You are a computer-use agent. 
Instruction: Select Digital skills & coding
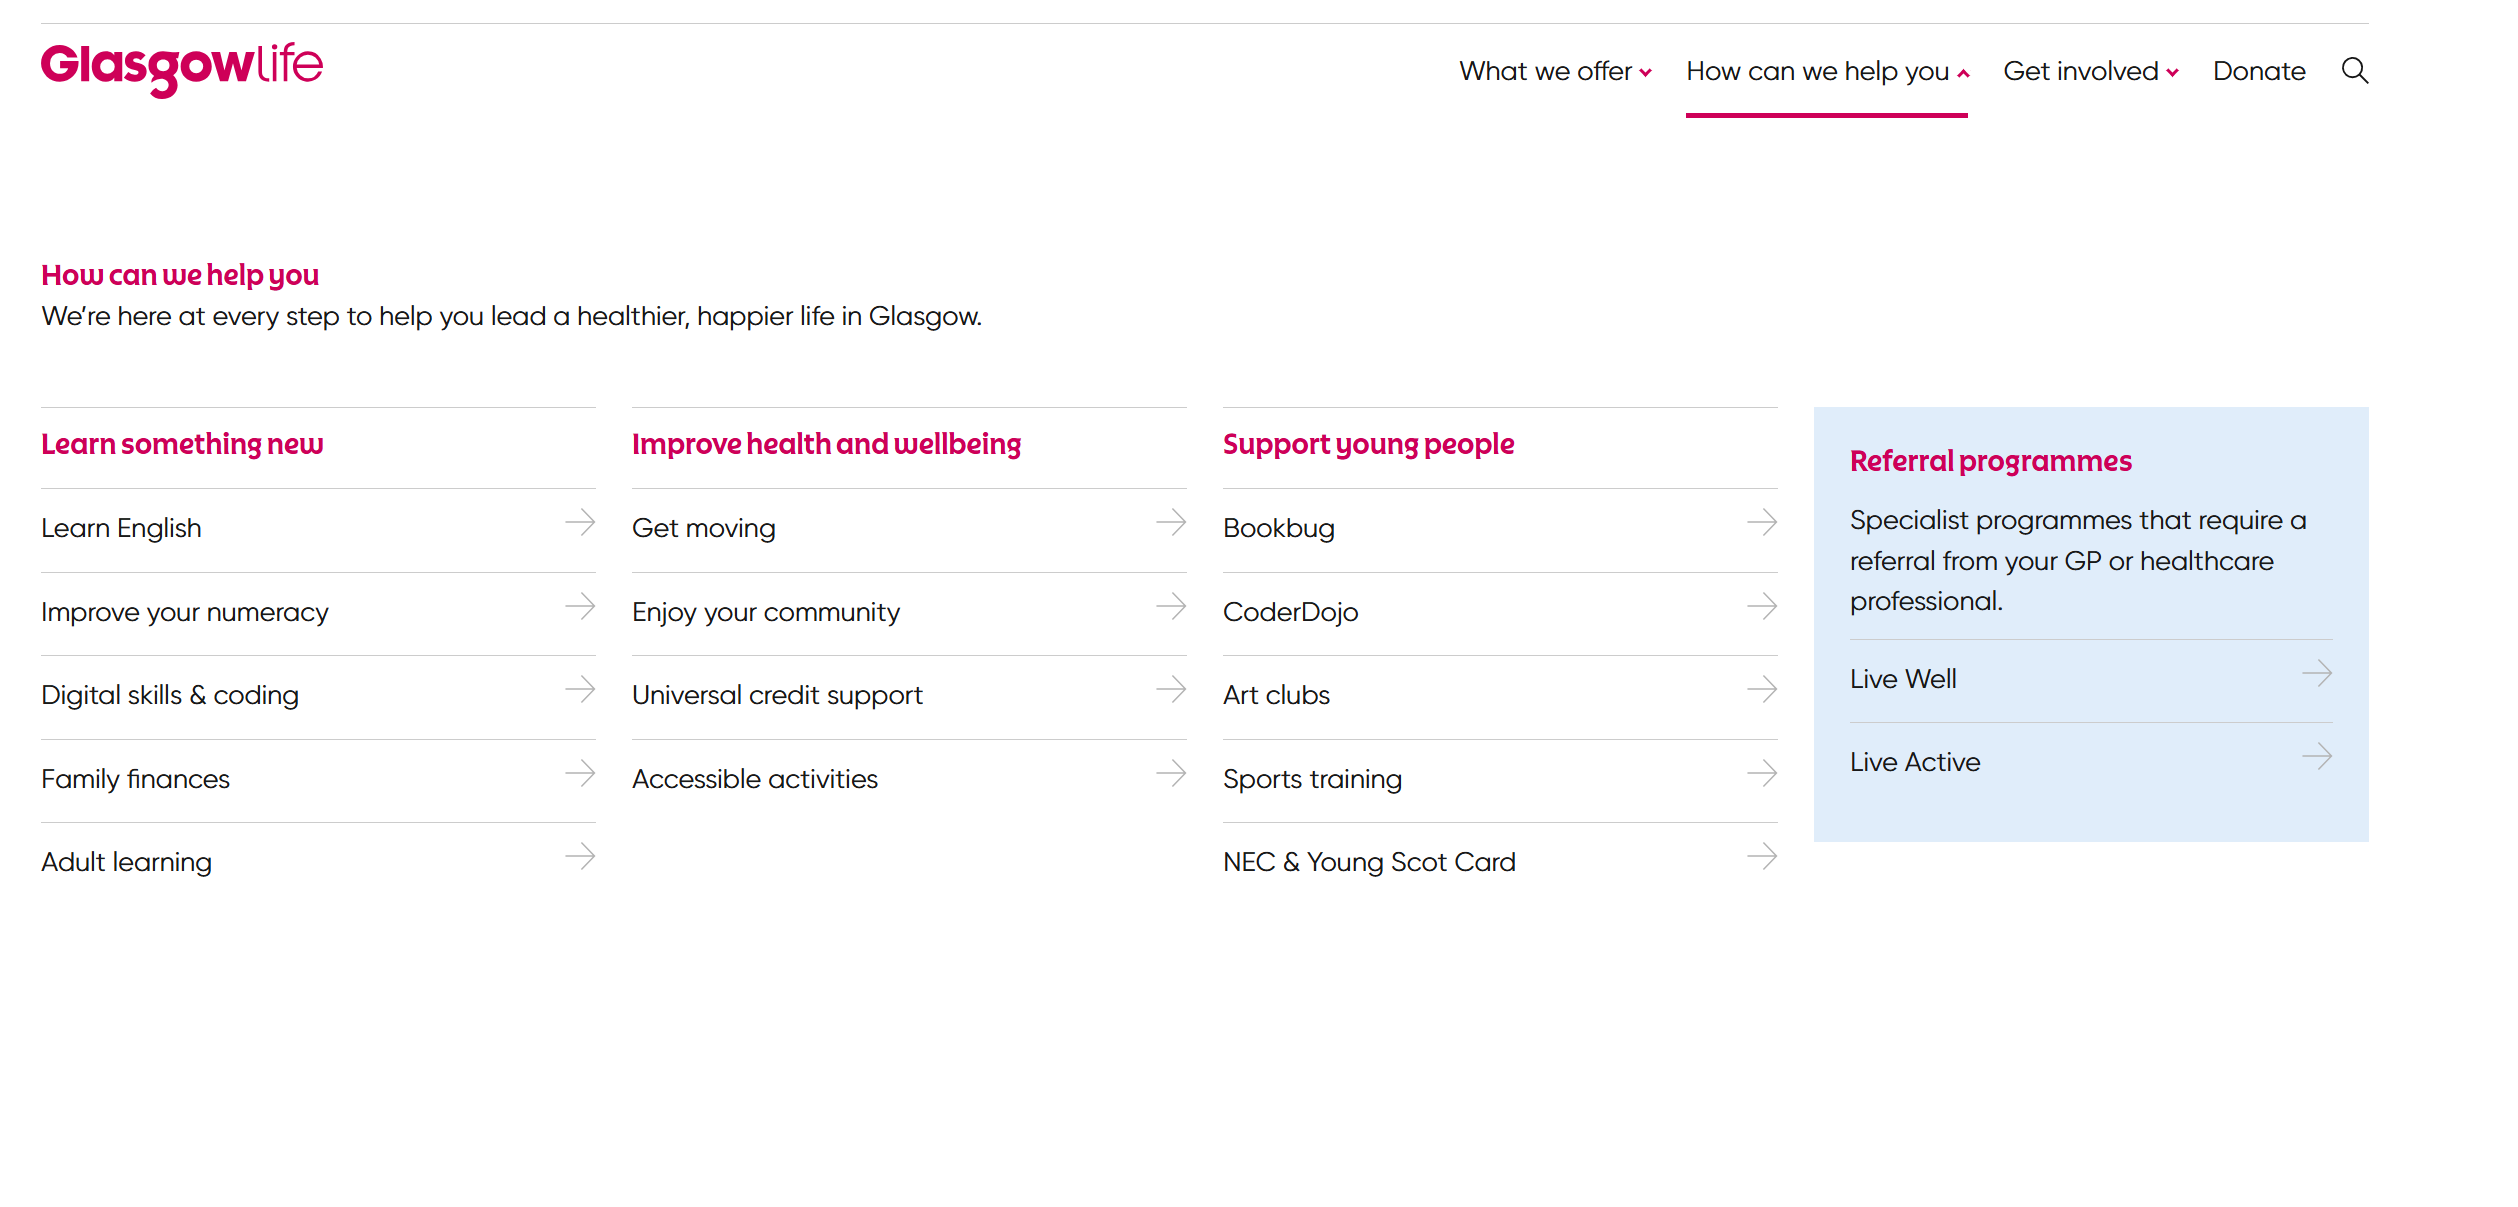pyautogui.click(x=170, y=695)
